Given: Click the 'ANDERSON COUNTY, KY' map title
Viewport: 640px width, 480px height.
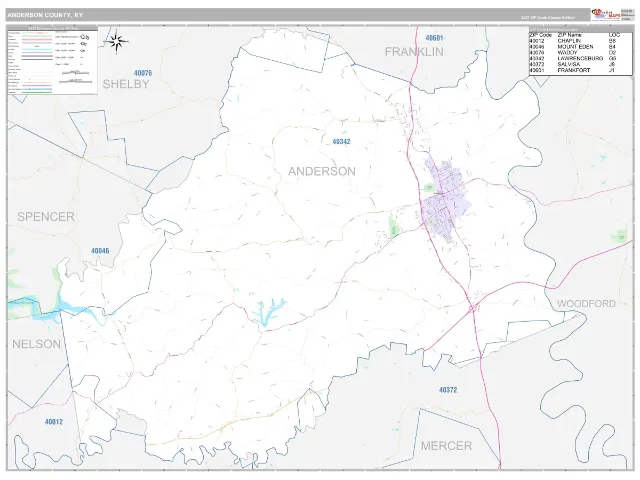Looking at the screenshot, I should tap(45, 15).
